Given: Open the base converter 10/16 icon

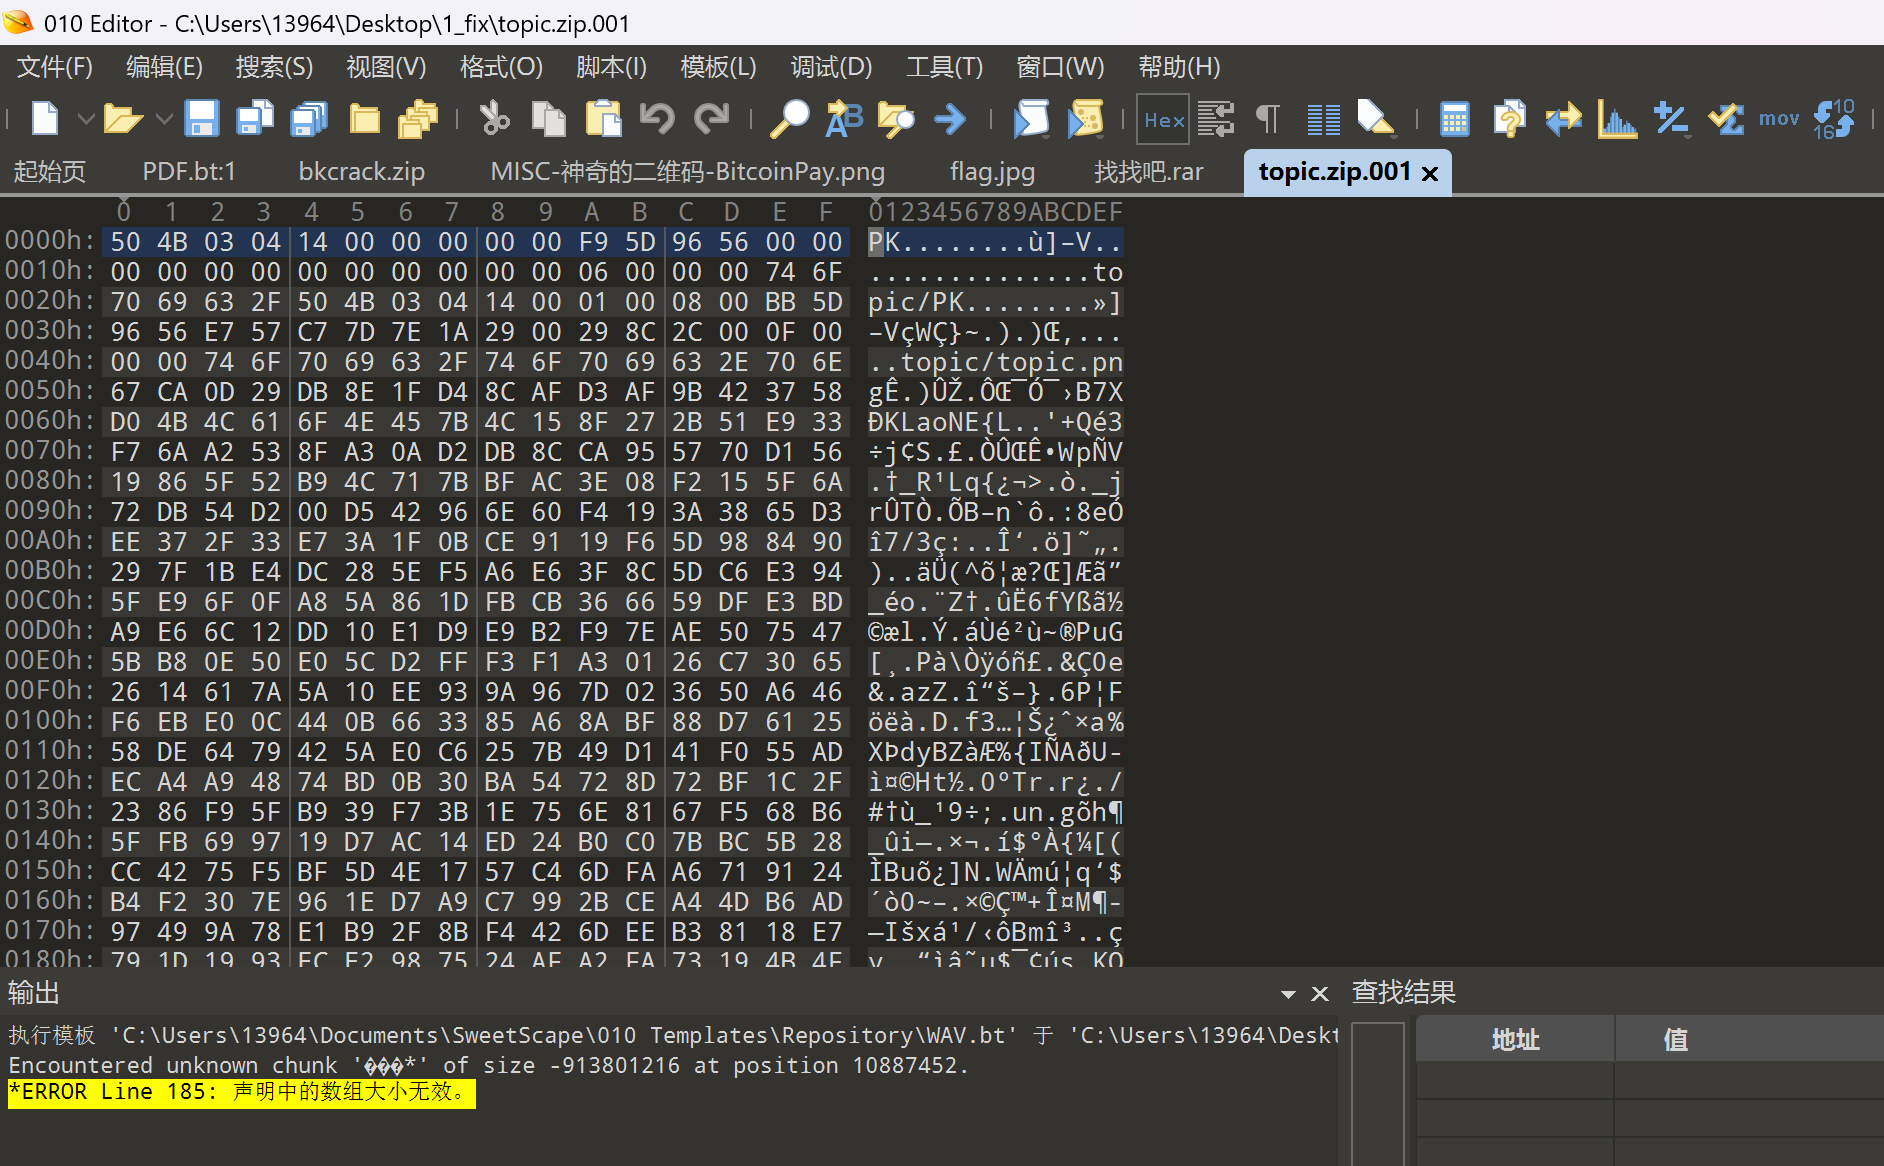Looking at the screenshot, I should coord(1833,119).
